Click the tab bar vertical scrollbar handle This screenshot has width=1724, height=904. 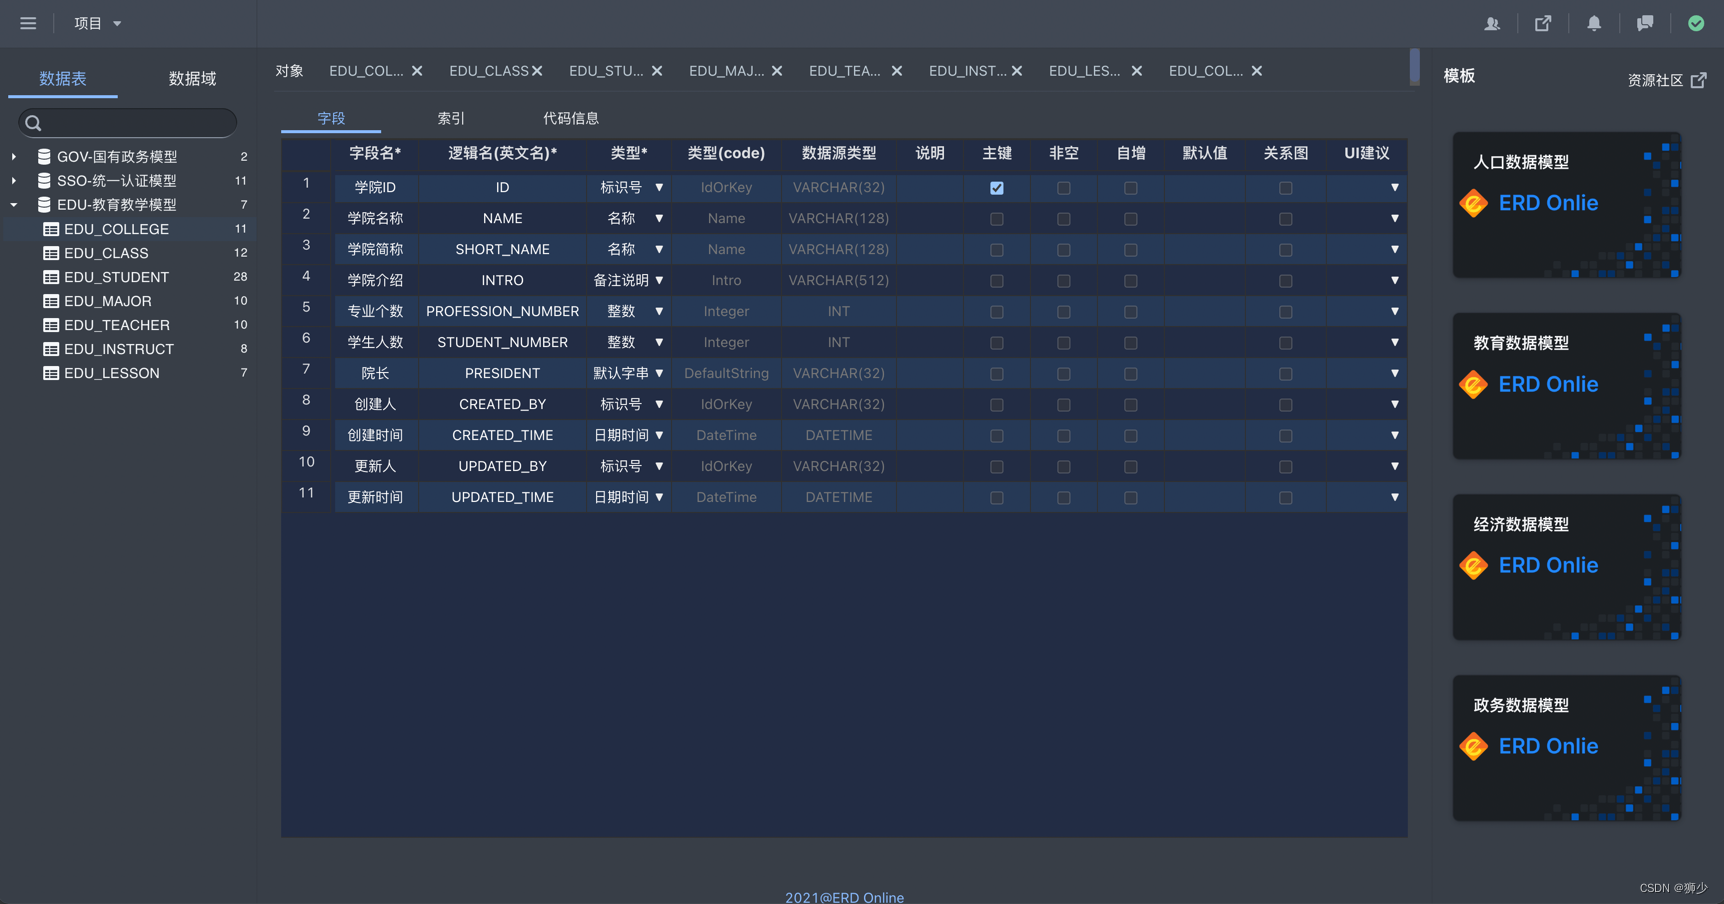(1414, 66)
